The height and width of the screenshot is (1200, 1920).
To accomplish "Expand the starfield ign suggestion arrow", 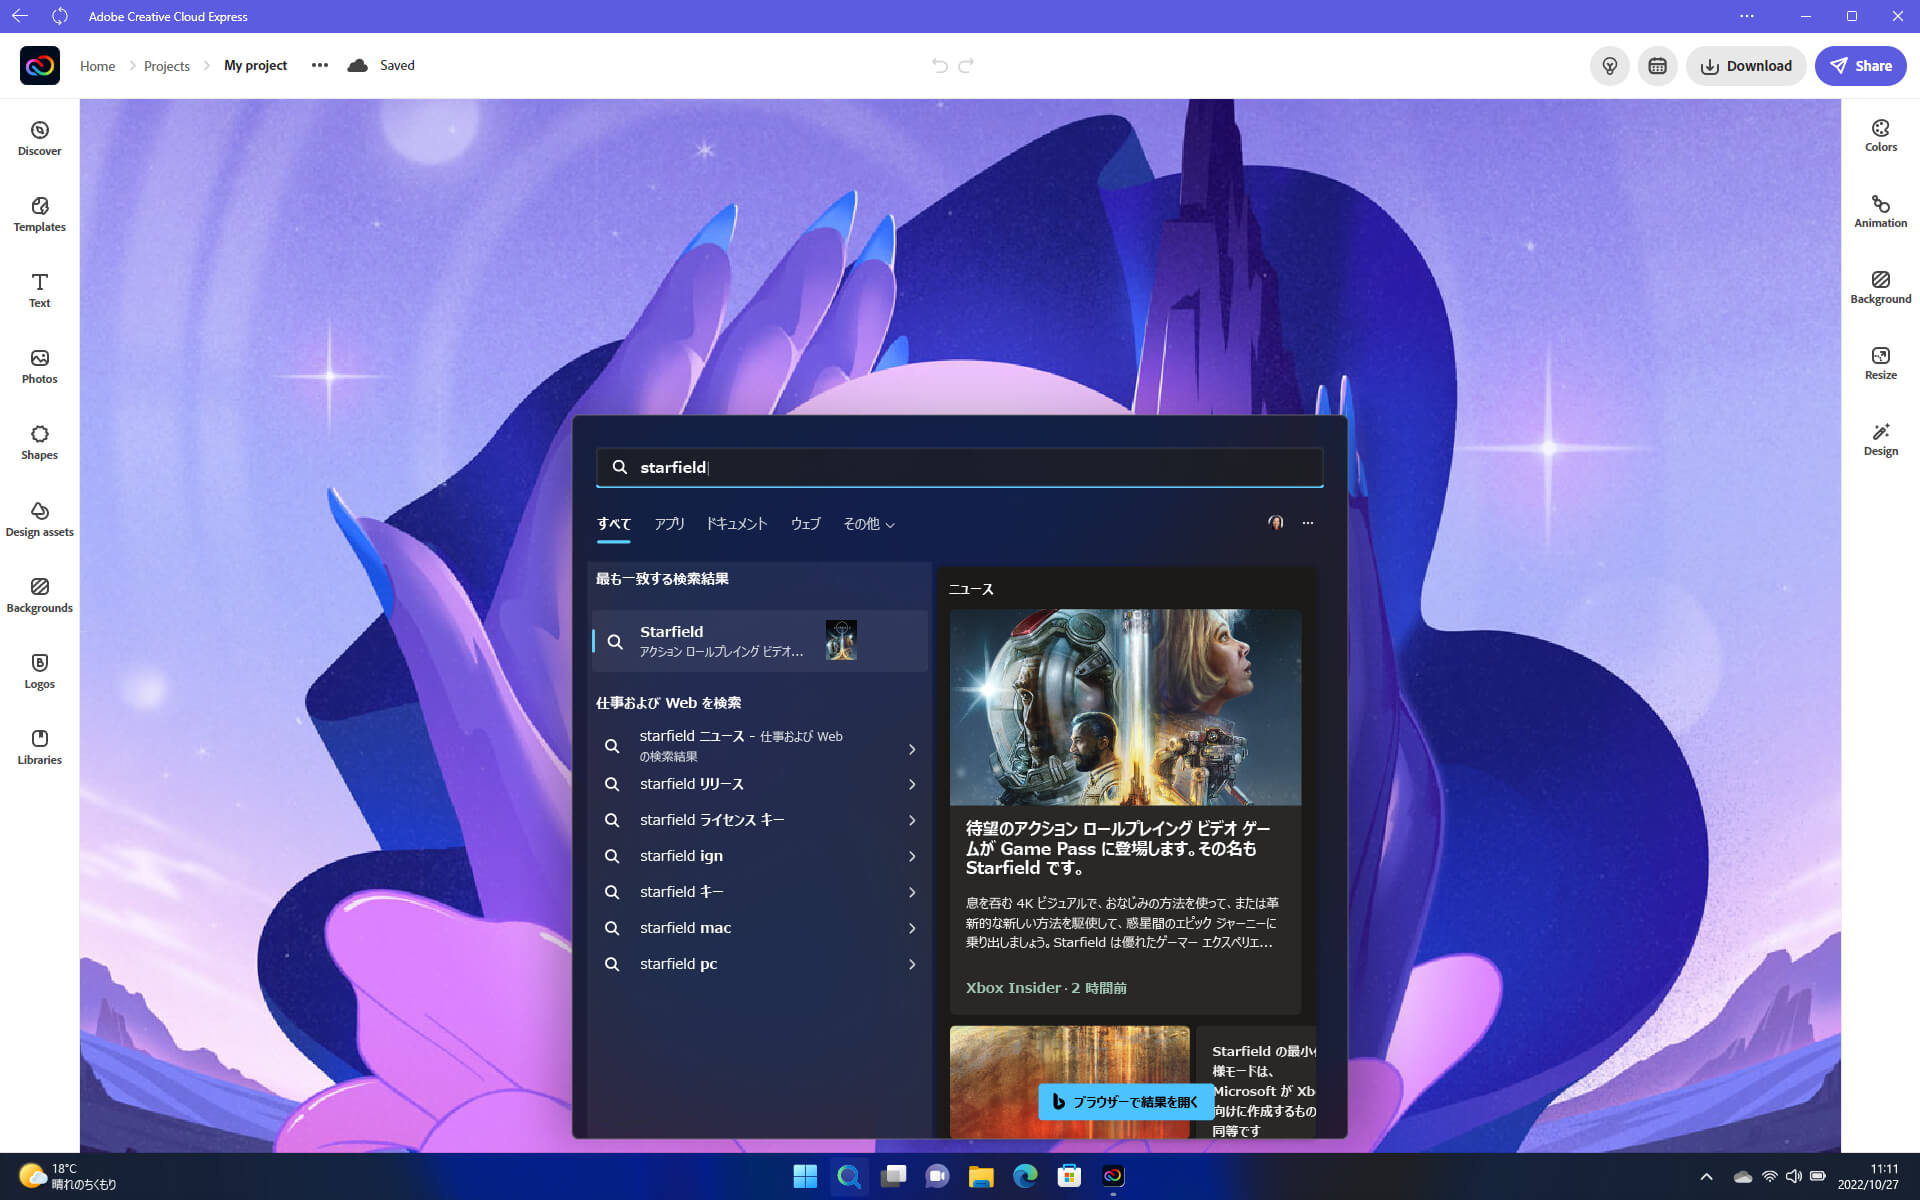I will tap(912, 856).
